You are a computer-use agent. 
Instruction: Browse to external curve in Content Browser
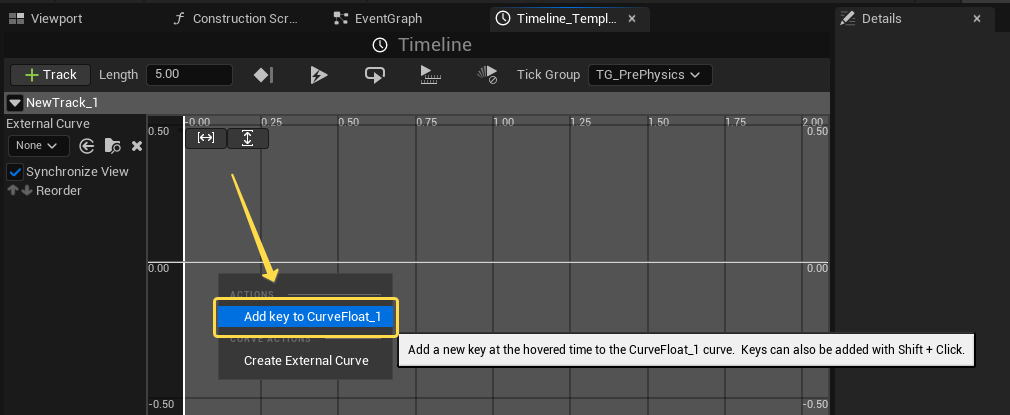click(112, 146)
